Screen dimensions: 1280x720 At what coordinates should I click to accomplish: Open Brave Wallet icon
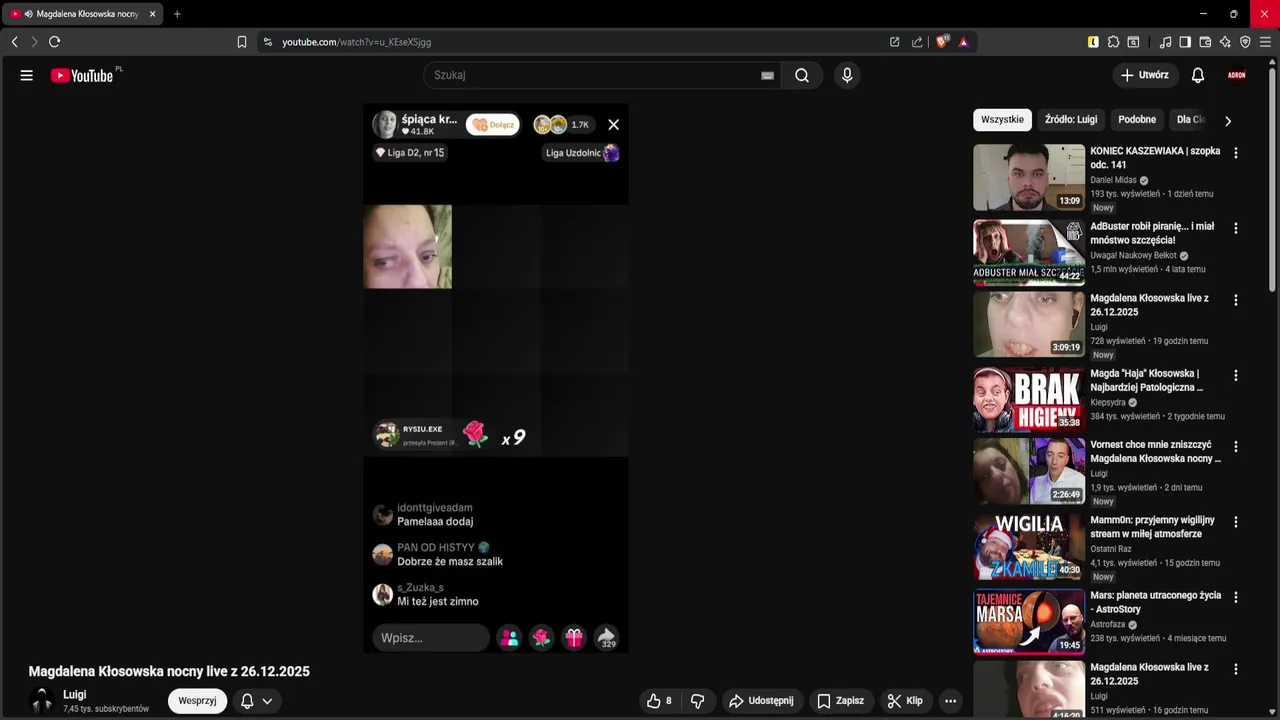pyautogui.click(x=1205, y=42)
